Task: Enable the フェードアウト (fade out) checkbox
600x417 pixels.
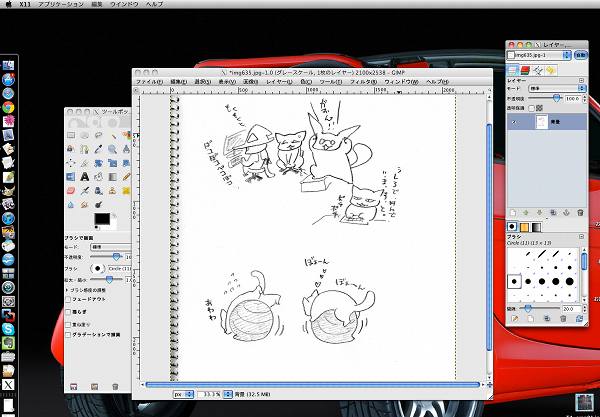Action: pyautogui.click(x=68, y=299)
